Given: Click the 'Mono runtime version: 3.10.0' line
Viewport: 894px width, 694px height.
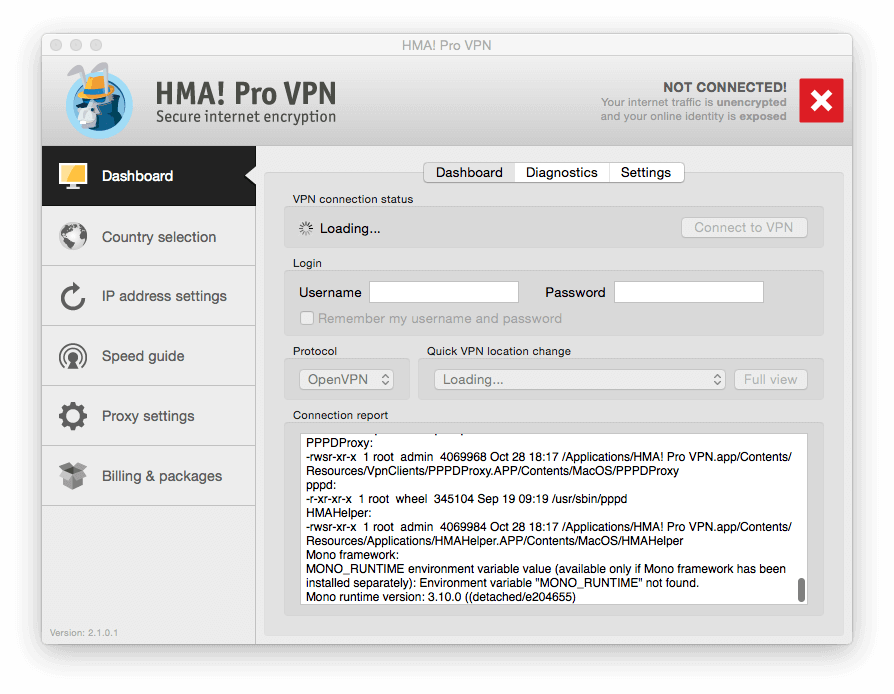Looking at the screenshot, I should (x=441, y=597).
